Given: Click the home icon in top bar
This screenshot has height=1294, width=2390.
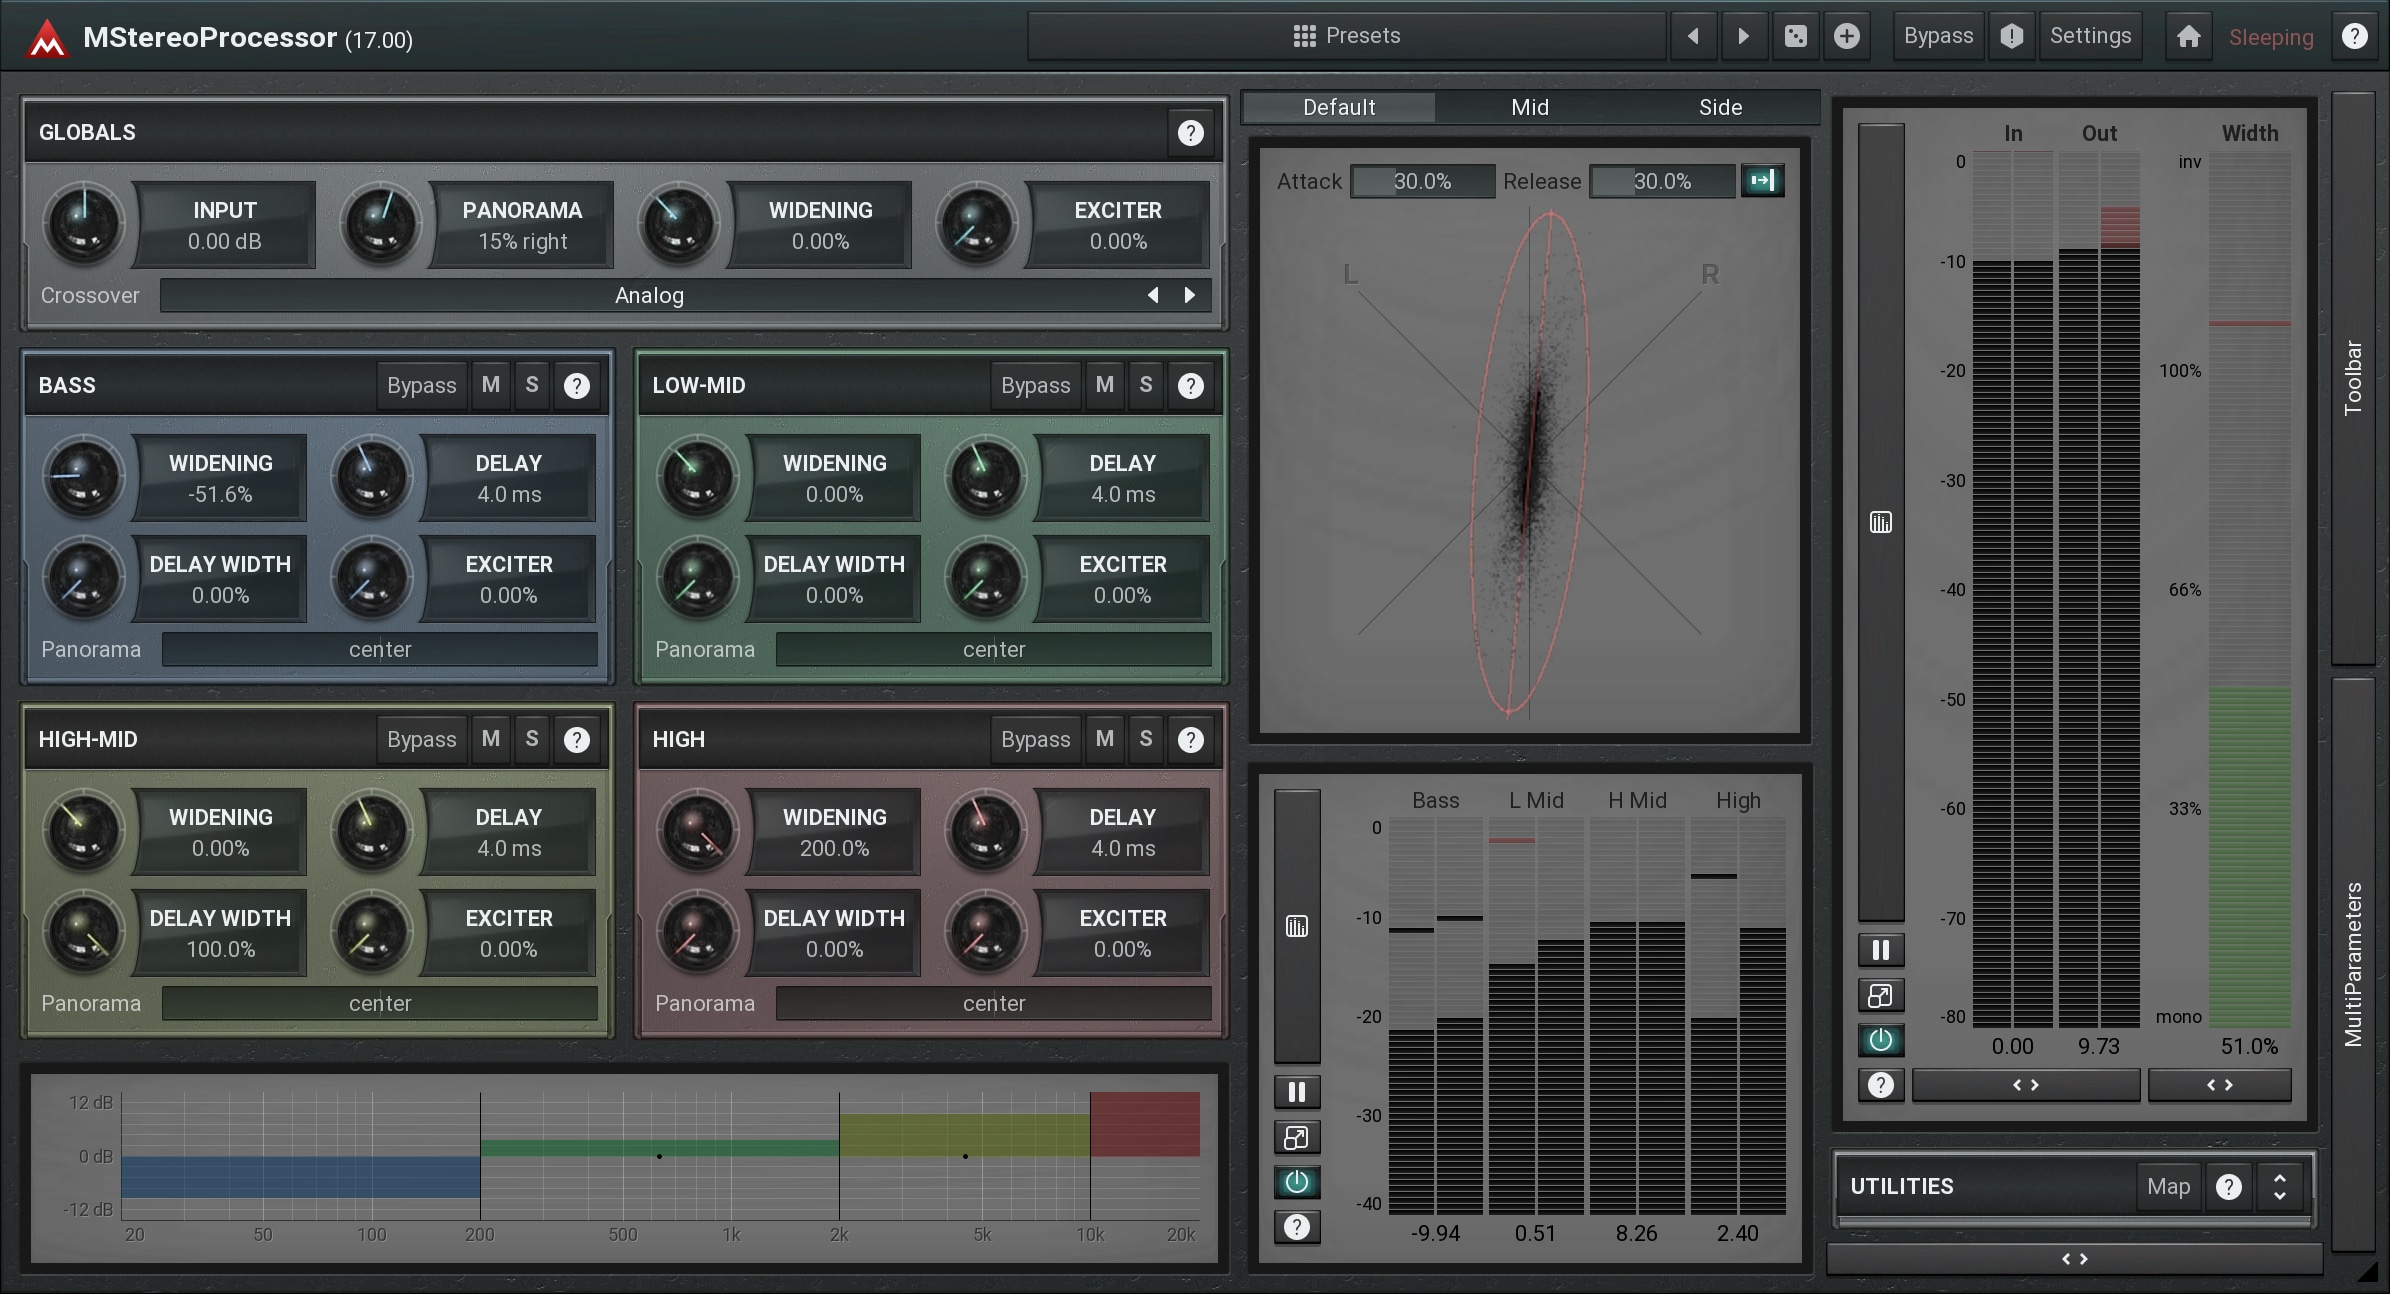Looking at the screenshot, I should (2188, 37).
